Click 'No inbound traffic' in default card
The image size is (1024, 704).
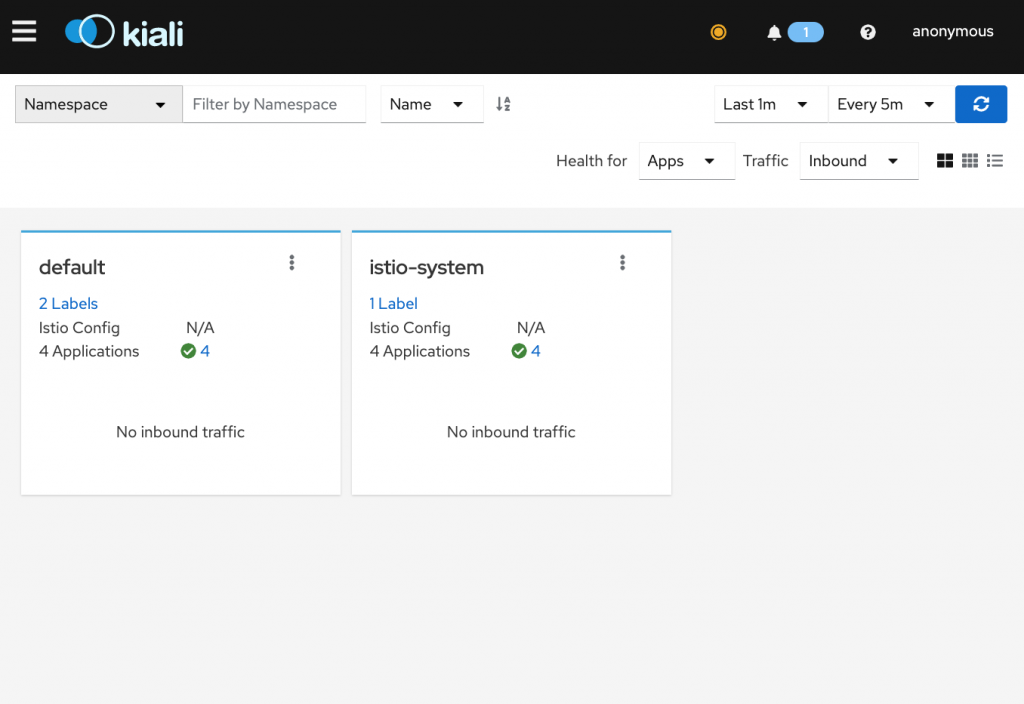(180, 432)
